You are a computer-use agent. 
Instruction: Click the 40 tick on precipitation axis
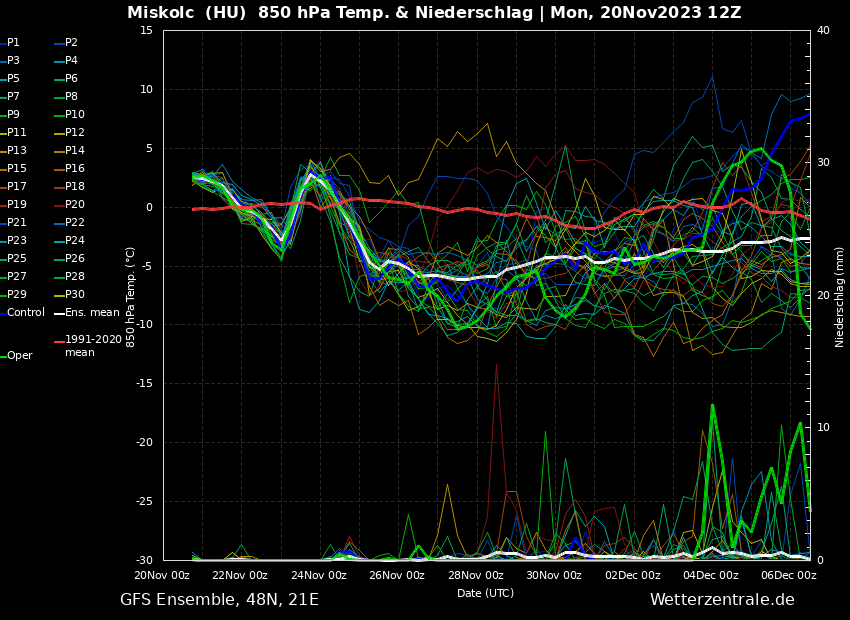[823, 30]
